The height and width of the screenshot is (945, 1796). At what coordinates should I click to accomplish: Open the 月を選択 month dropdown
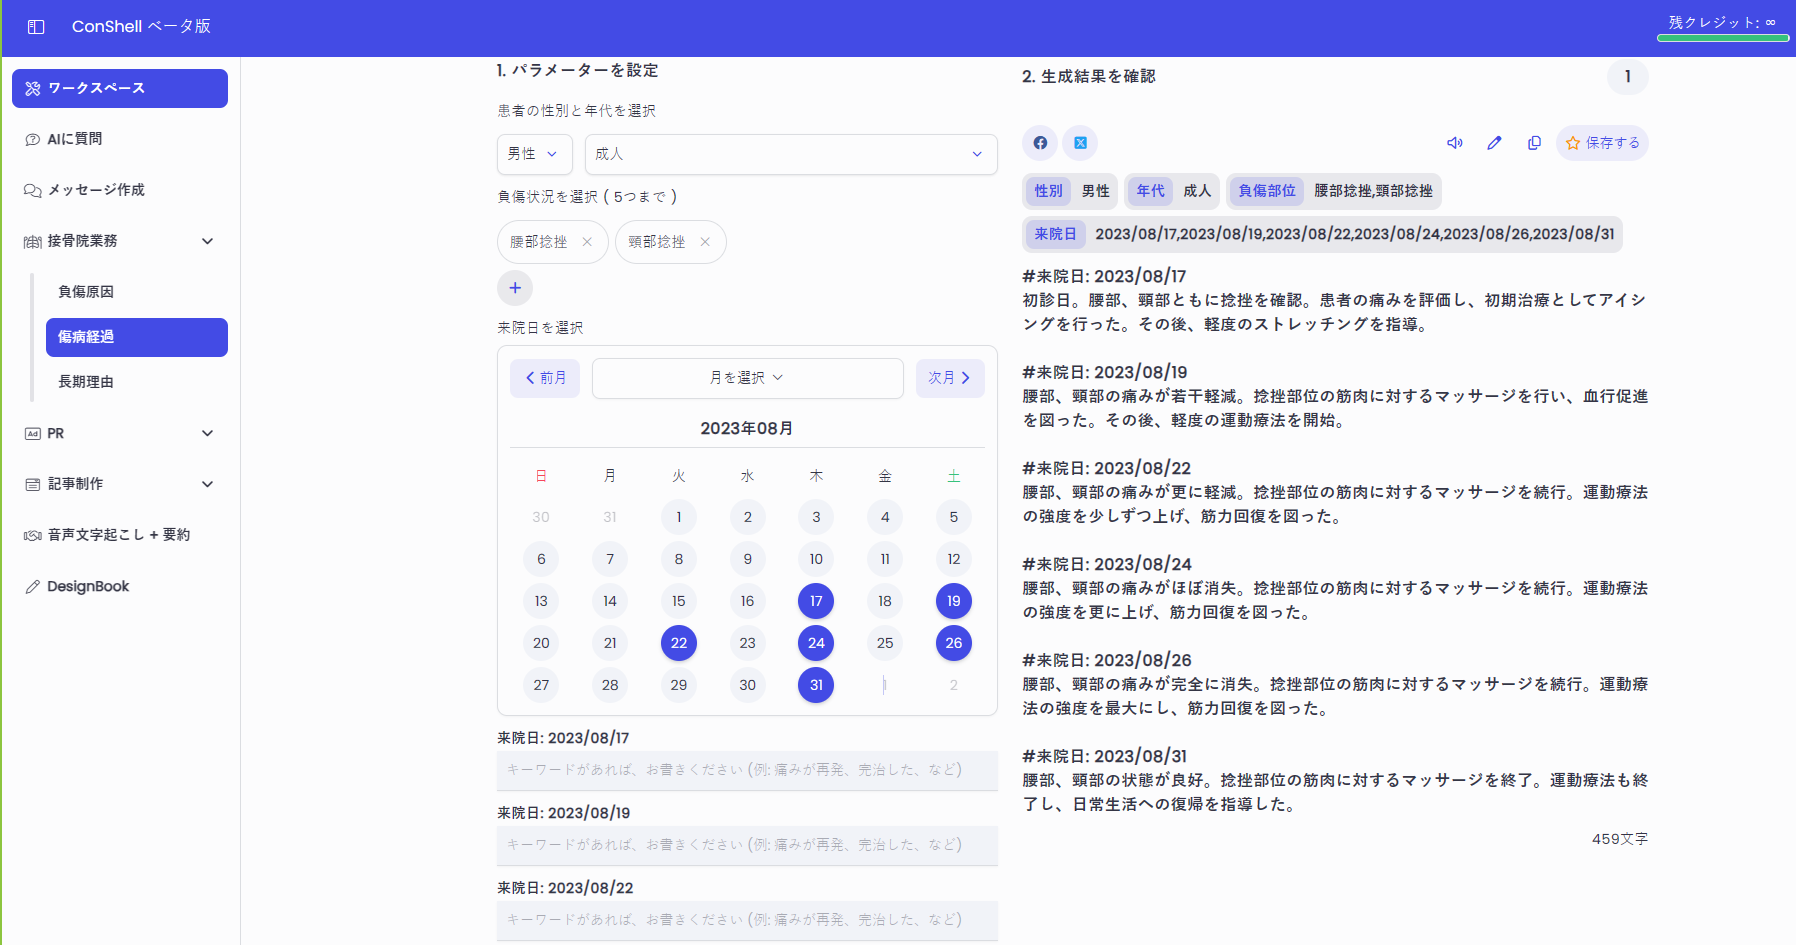[x=747, y=378]
